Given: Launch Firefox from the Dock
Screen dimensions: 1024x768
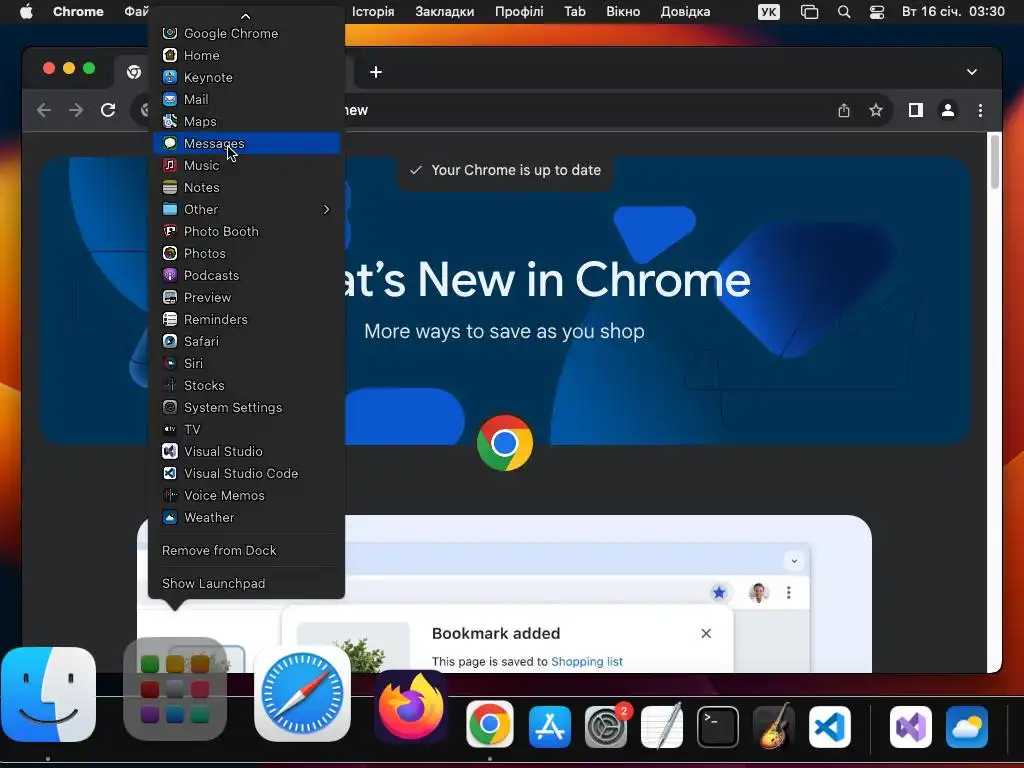Looking at the screenshot, I should (411, 707).
